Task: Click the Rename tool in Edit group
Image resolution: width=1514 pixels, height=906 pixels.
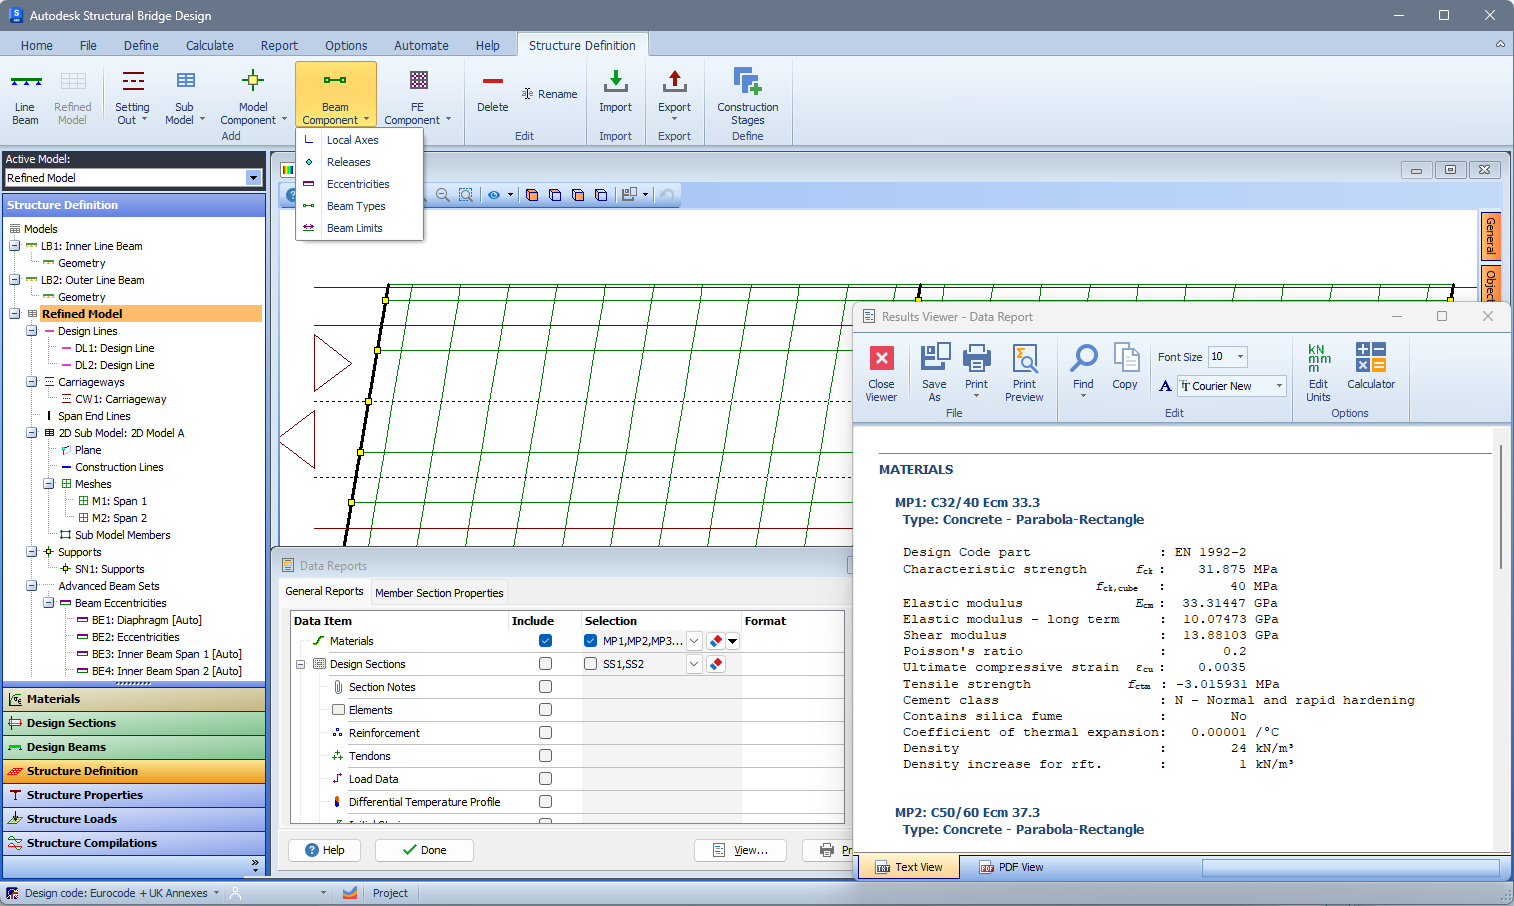Action: tap(549, 94)
